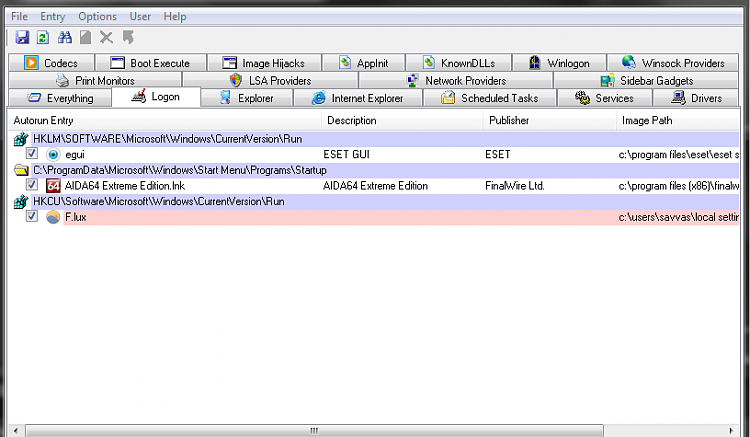Viewport: 750px width, 437px height.
Task: Click the HKCU Run registry key icon
Action: point(21,202)
